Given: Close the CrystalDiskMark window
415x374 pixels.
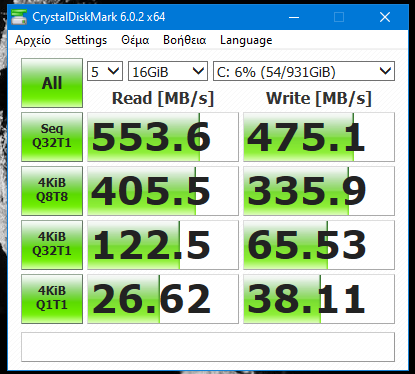Looking at the screenshot, I should (385, 17).
